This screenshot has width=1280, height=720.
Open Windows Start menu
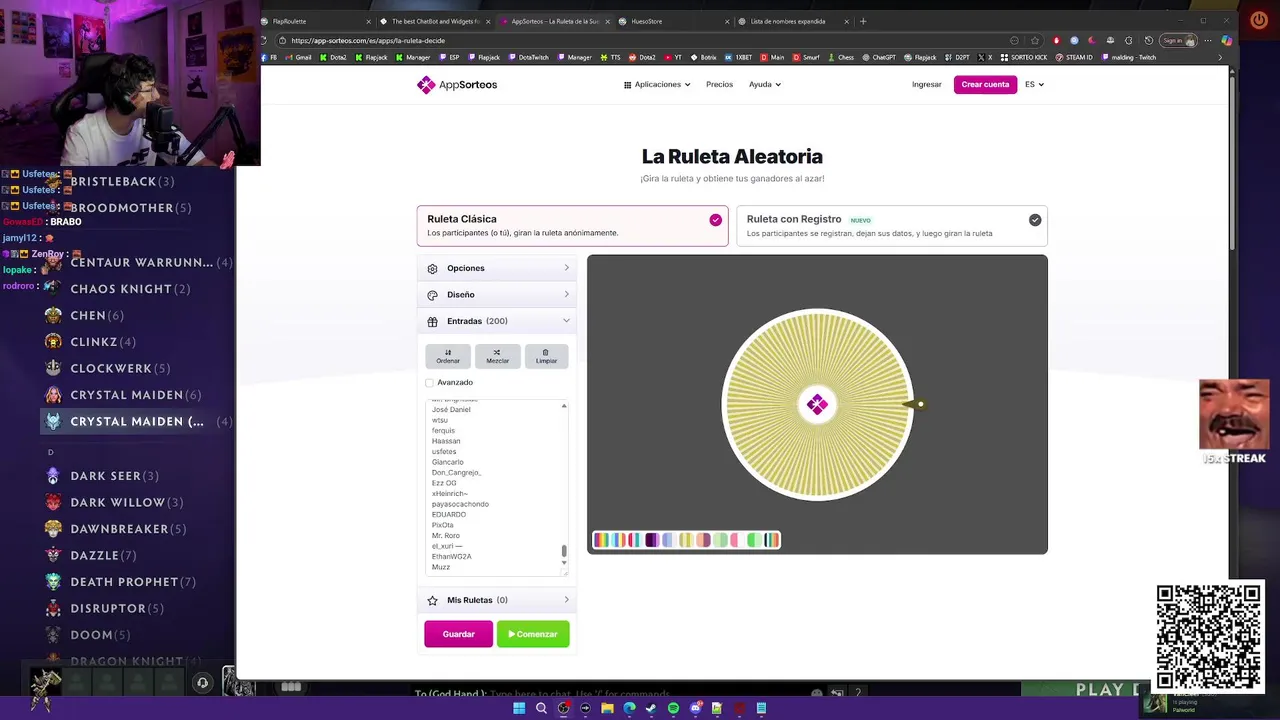click(x=519, y=708)
